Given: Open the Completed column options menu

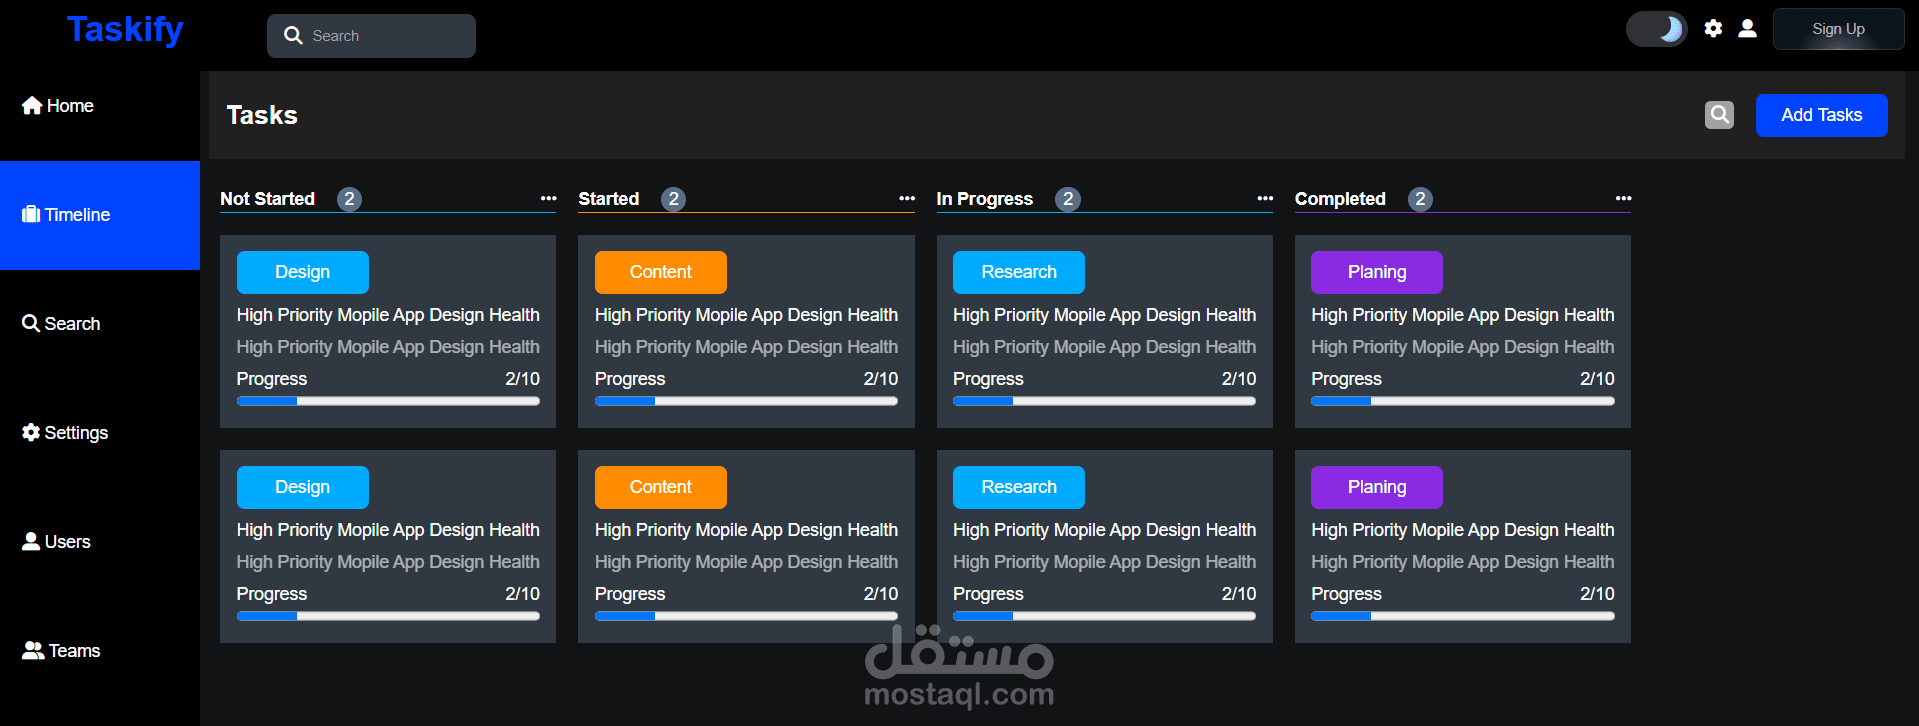Looking at the screenshot, I should (x=1623, y=198).
